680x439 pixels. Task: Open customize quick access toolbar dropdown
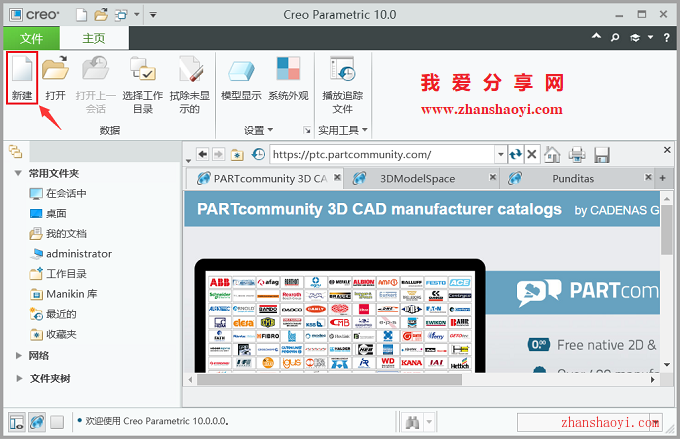(x=153, y=15)
